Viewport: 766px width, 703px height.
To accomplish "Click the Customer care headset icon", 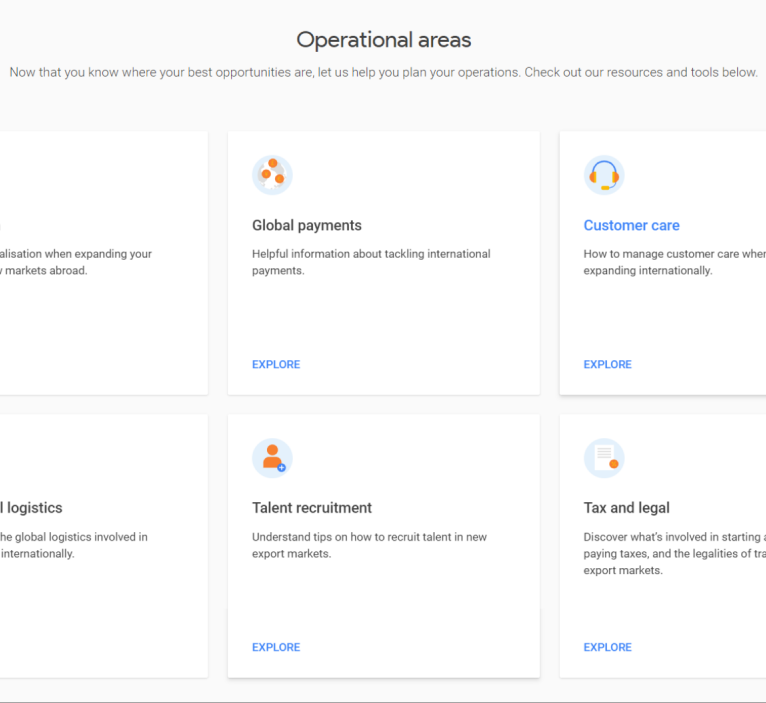I will click(x=603, y=175).
